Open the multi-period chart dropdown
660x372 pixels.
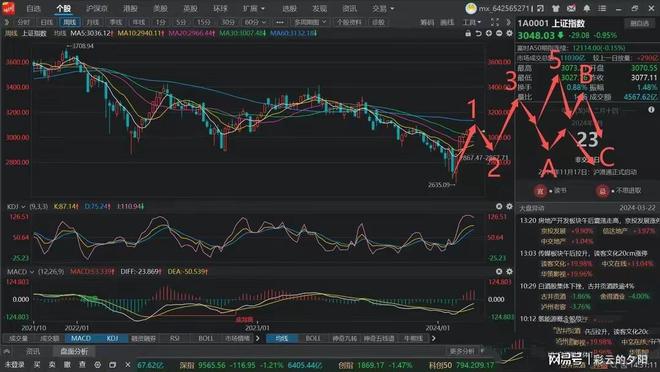pyautogui.click(x=310, y=22)
